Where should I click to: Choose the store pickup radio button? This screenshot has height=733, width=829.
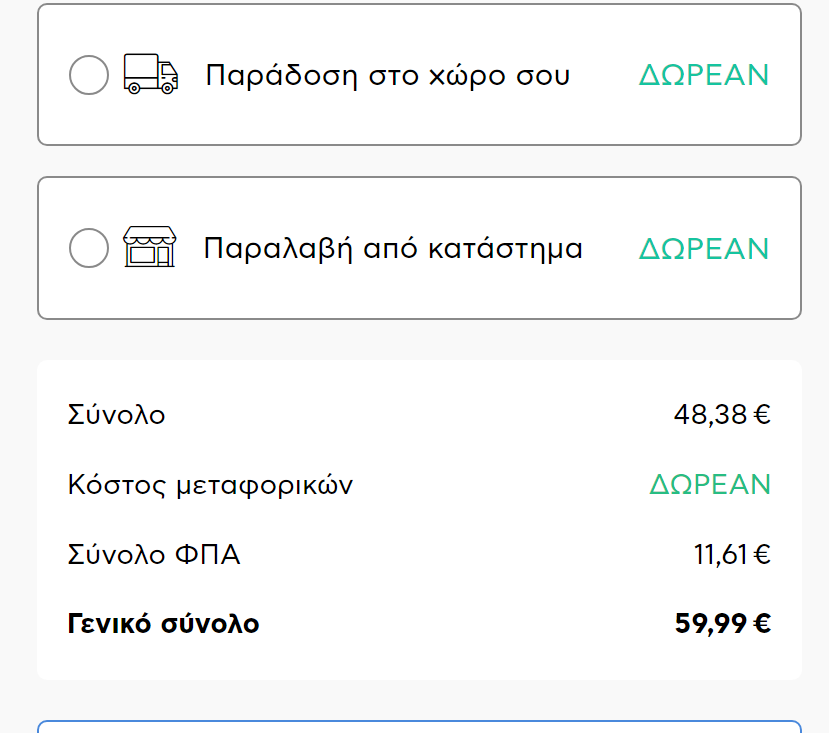(89, 248)
